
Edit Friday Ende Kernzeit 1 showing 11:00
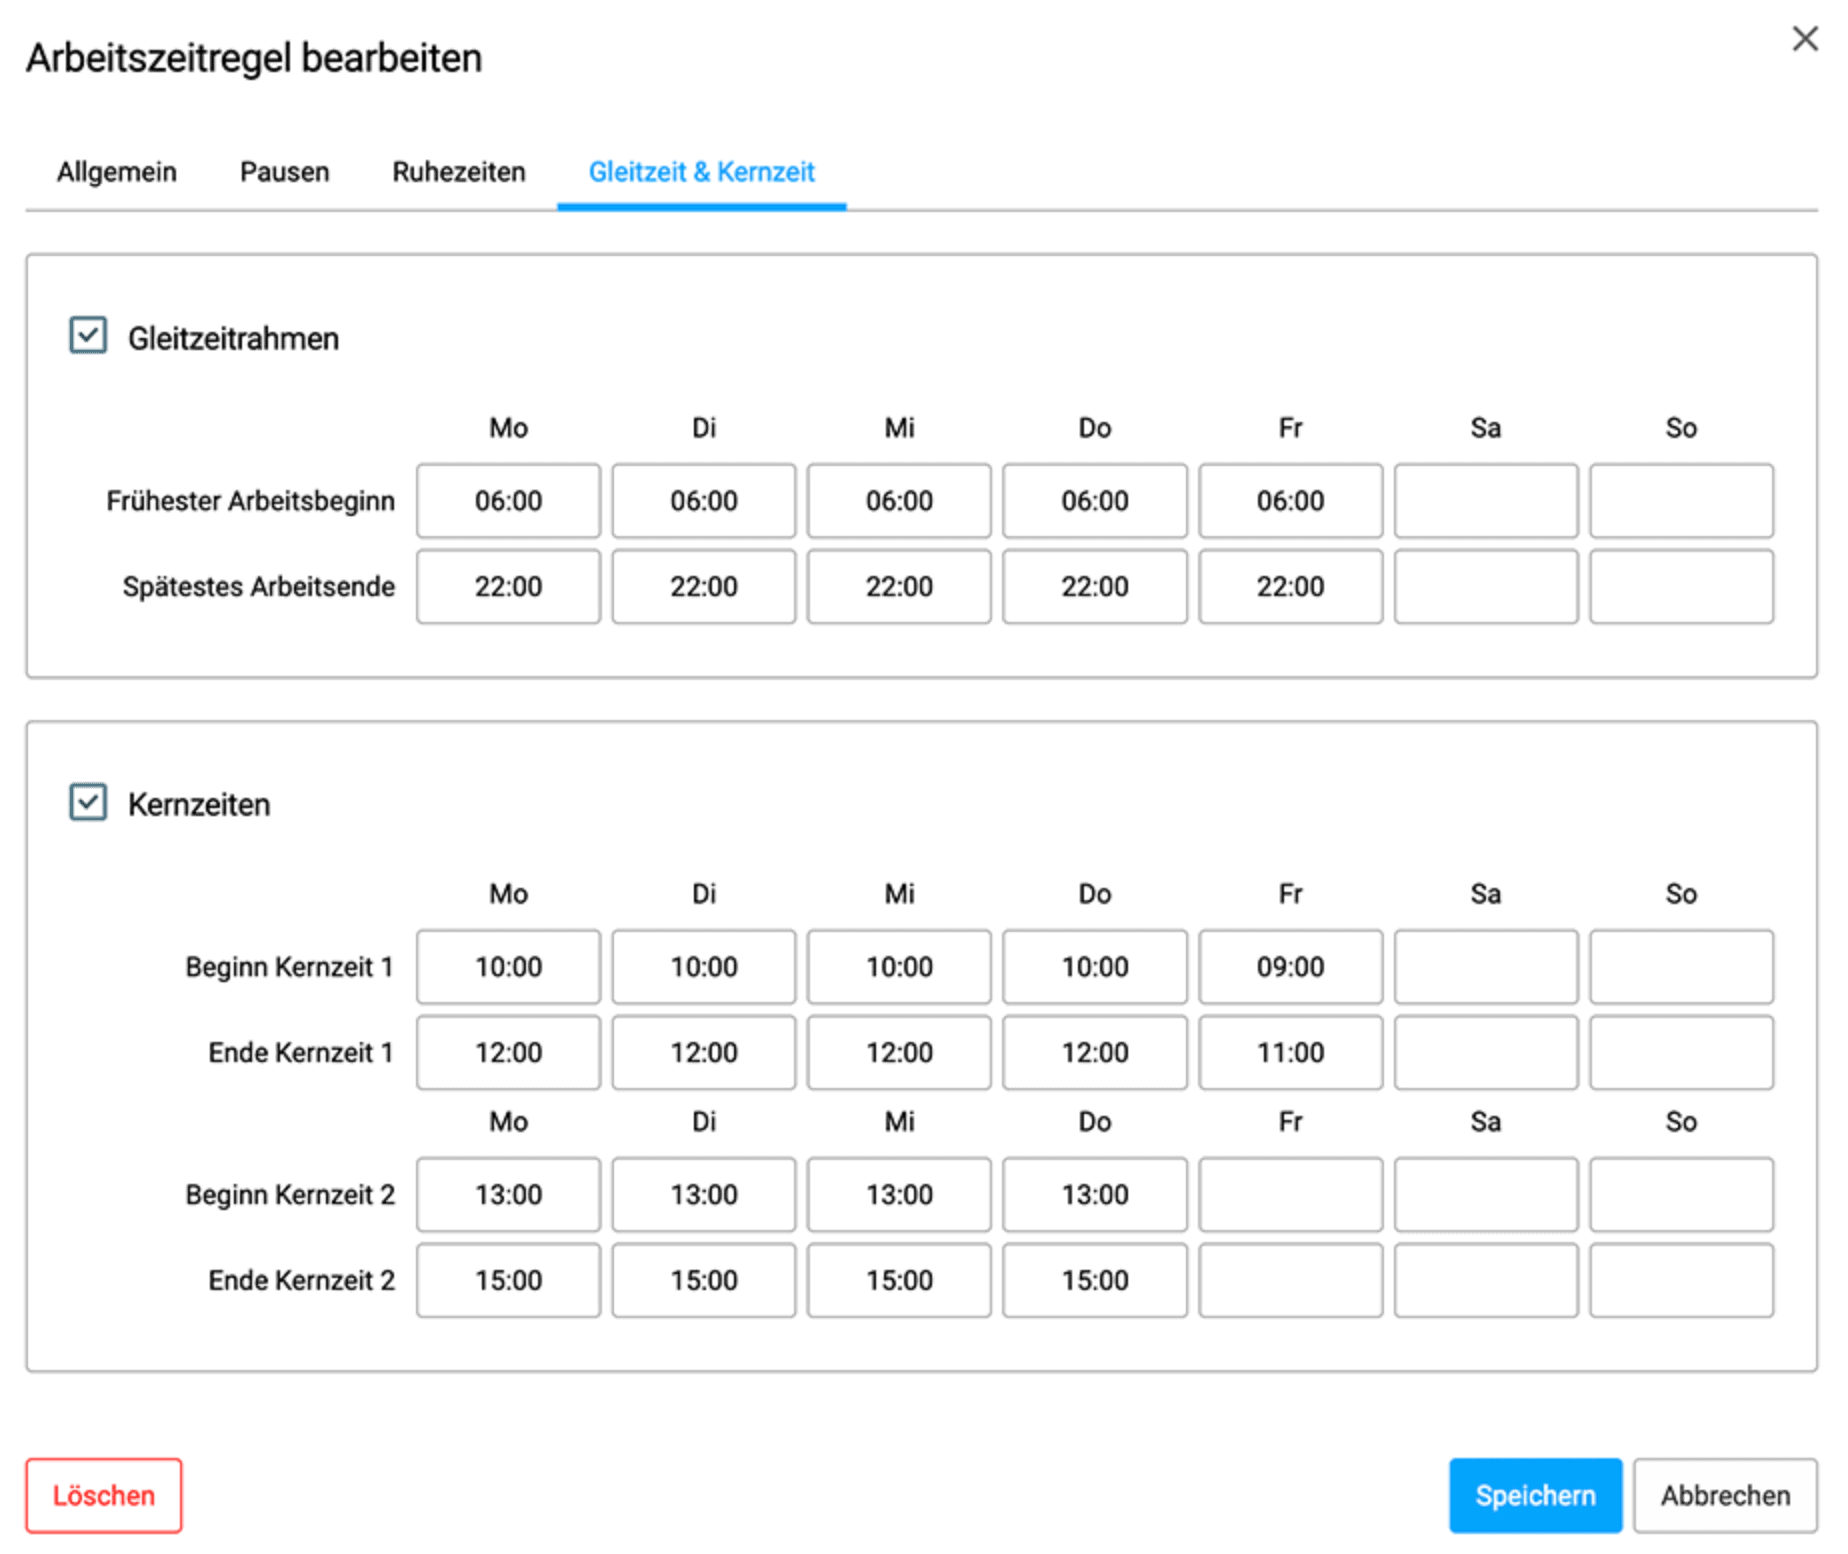coord(1290,1052)
